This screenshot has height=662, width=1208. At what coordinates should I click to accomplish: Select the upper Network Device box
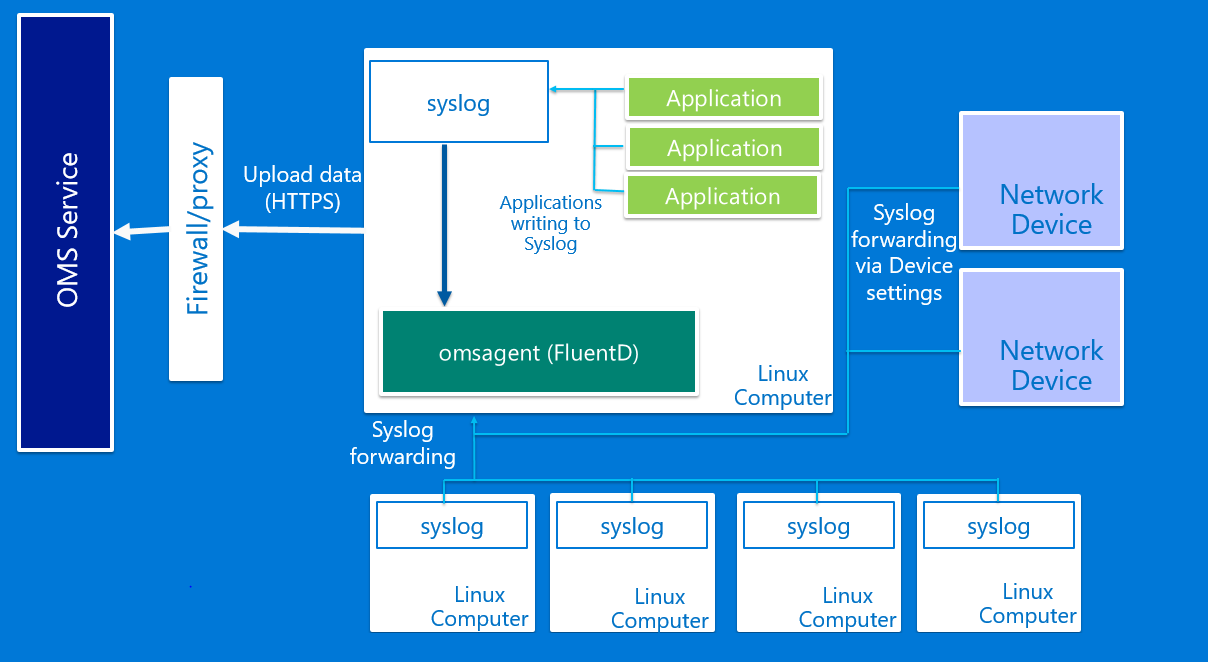tap(1041, 180)
